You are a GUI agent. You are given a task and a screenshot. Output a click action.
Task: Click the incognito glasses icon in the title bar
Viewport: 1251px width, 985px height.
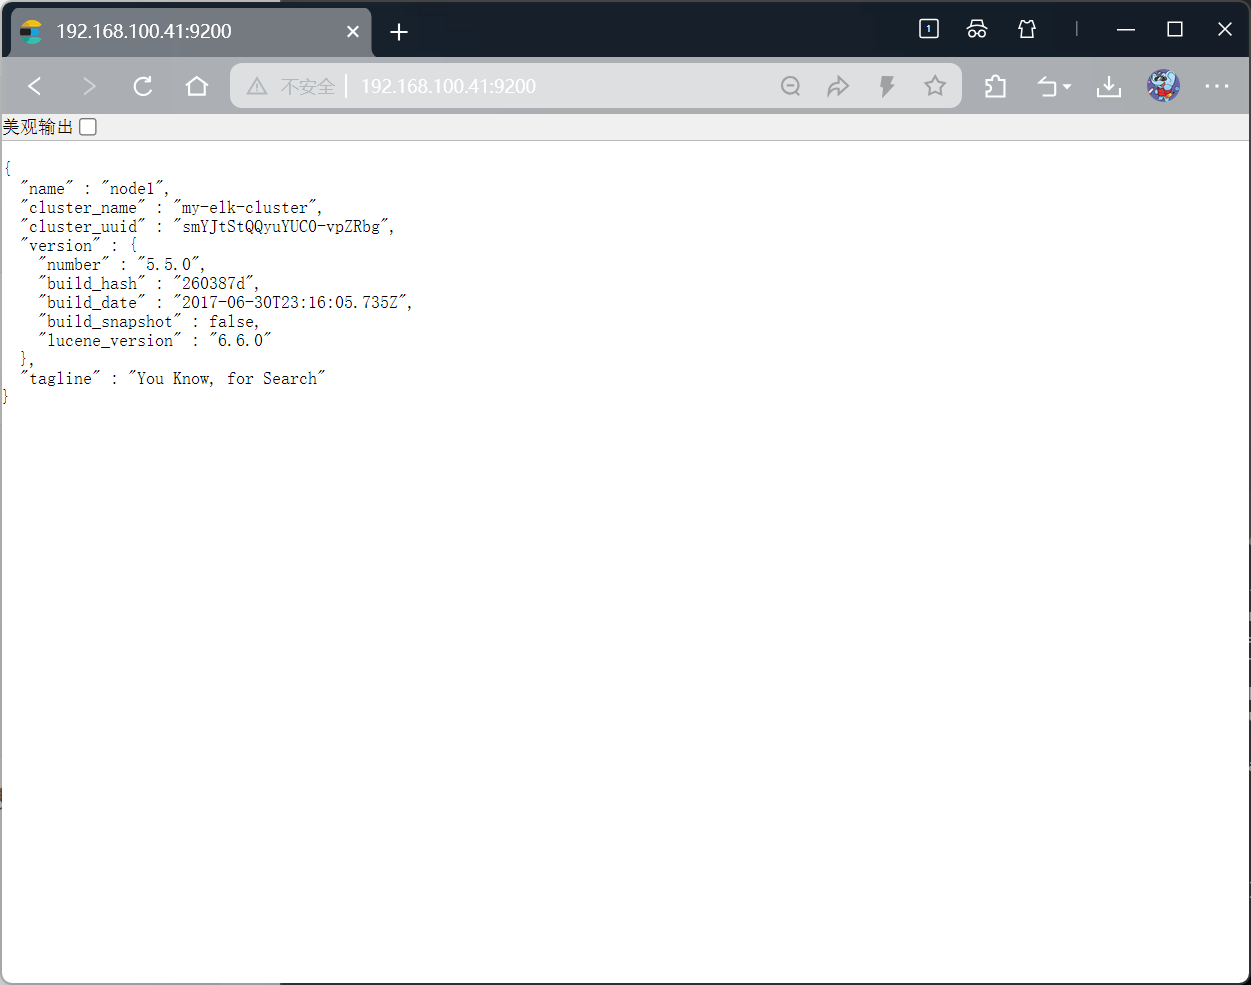coord(977,29)
